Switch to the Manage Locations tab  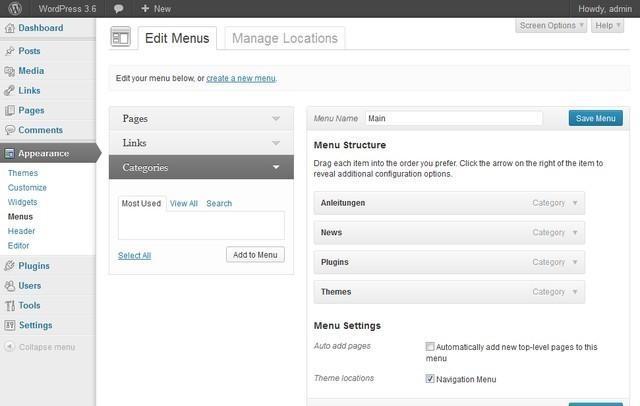coord(285,38)
